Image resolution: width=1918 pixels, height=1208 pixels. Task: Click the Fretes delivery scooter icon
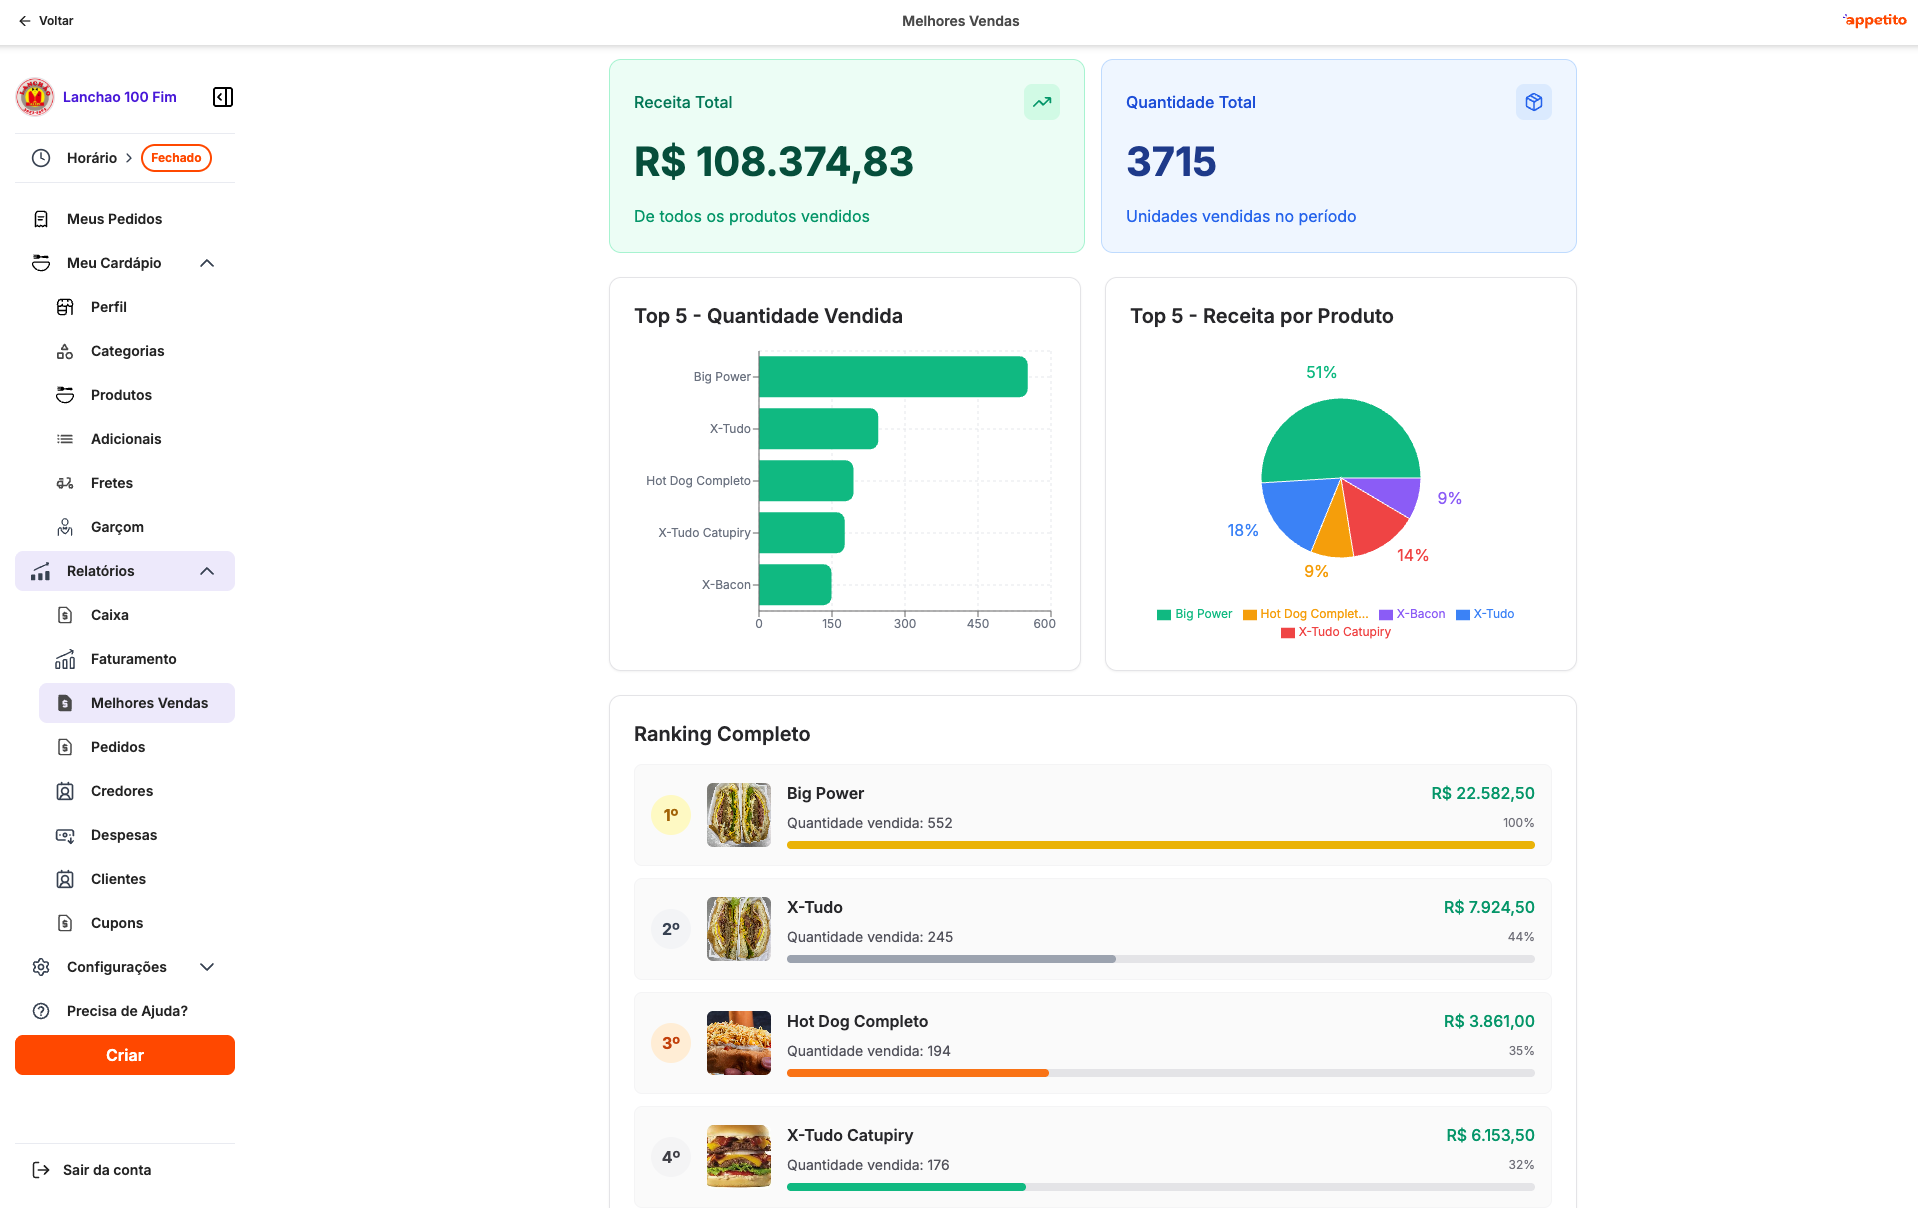pyautogui.click(x=65, y=483)
